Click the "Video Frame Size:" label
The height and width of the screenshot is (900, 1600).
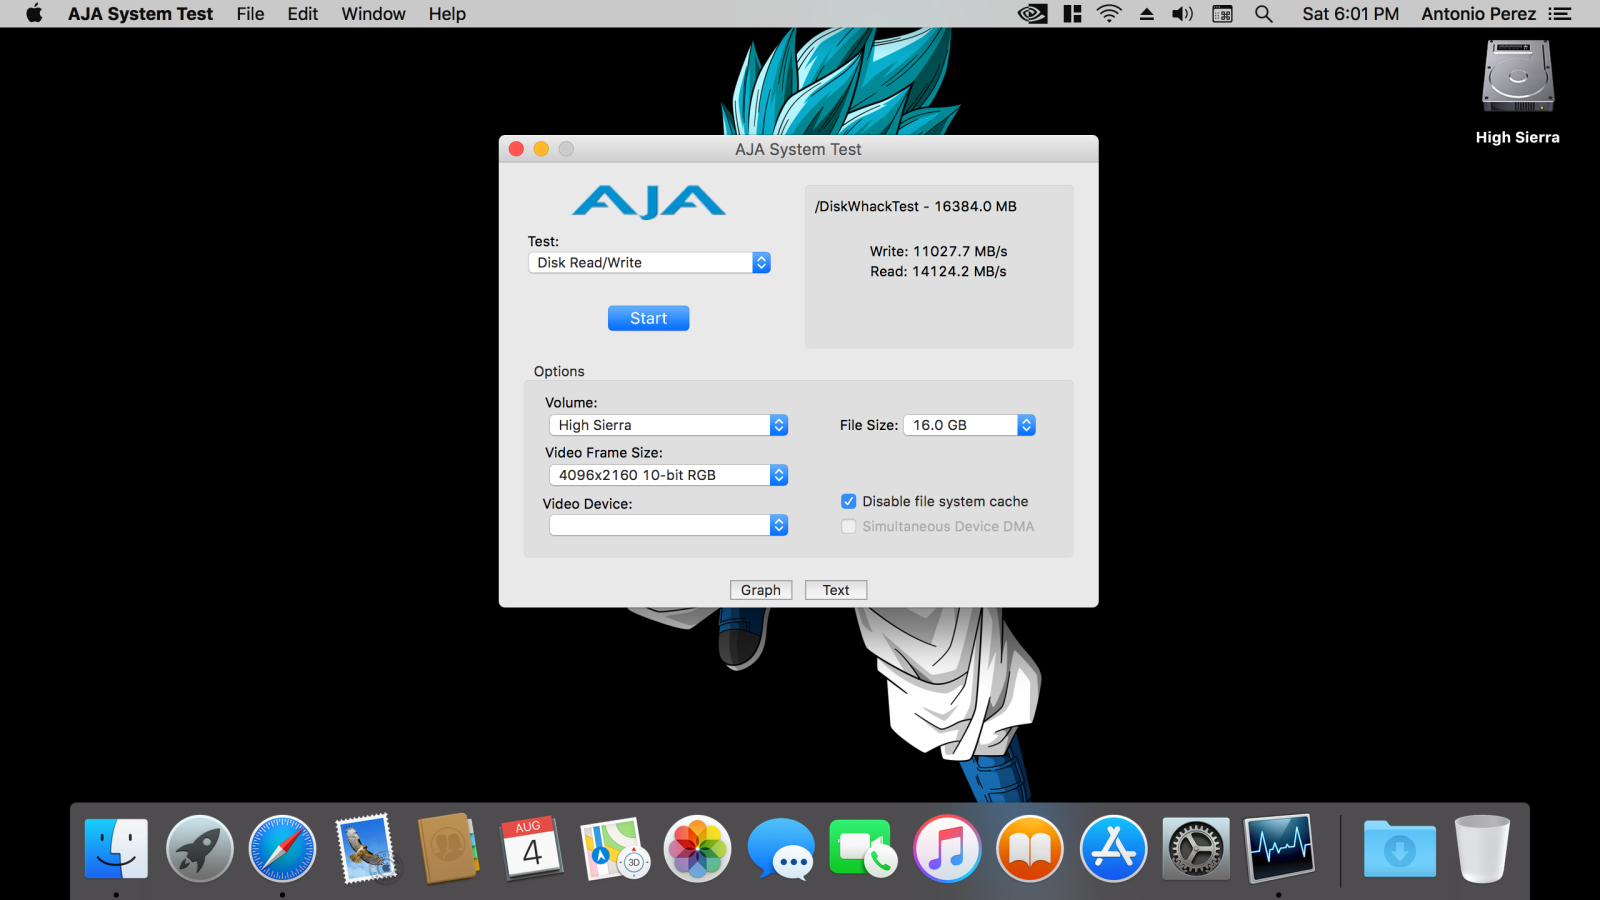604,452
